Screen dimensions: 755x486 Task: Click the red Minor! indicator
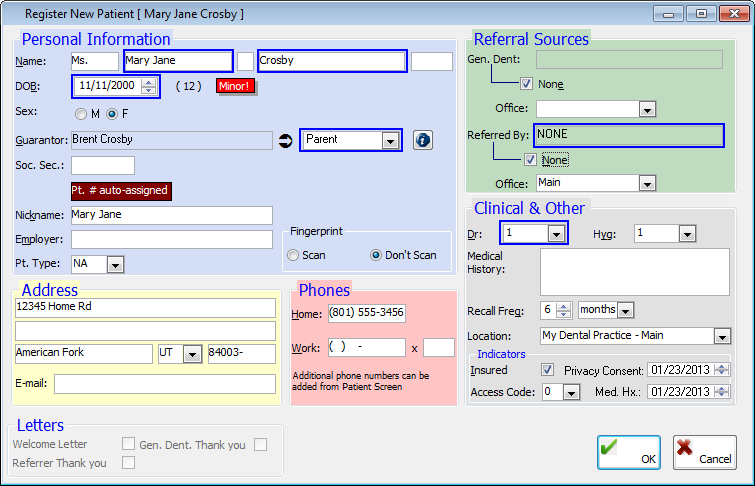pyautogui.click(x=236, y=86)
